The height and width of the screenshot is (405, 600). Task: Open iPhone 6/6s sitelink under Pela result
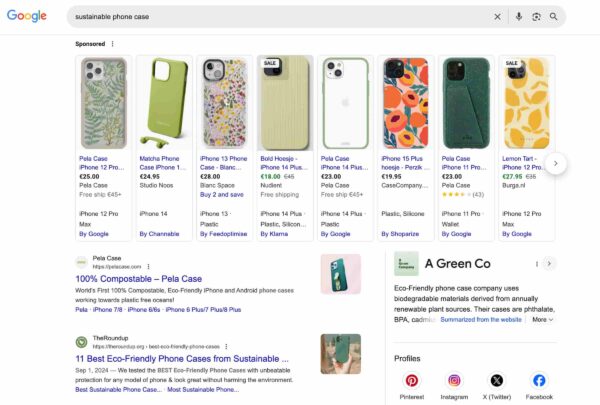143,310
